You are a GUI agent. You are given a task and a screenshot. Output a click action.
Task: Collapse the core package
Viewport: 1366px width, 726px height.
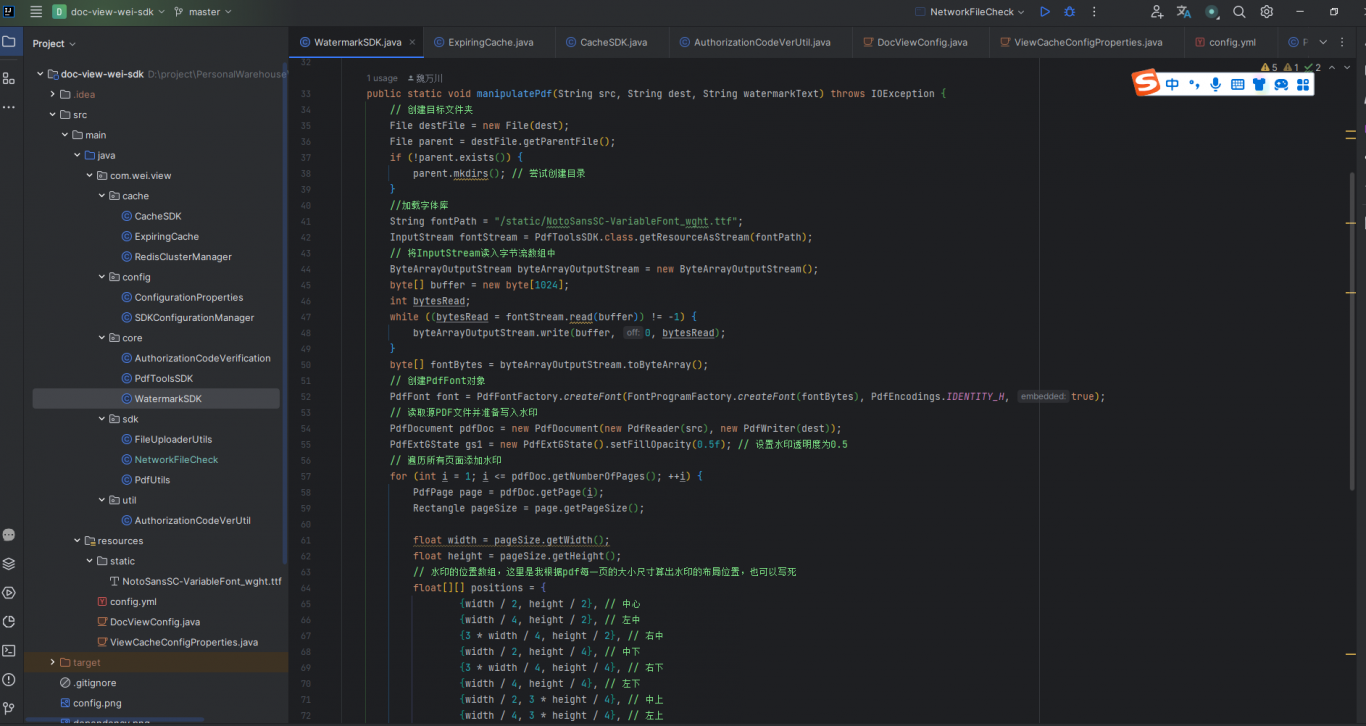click(102, 338)
